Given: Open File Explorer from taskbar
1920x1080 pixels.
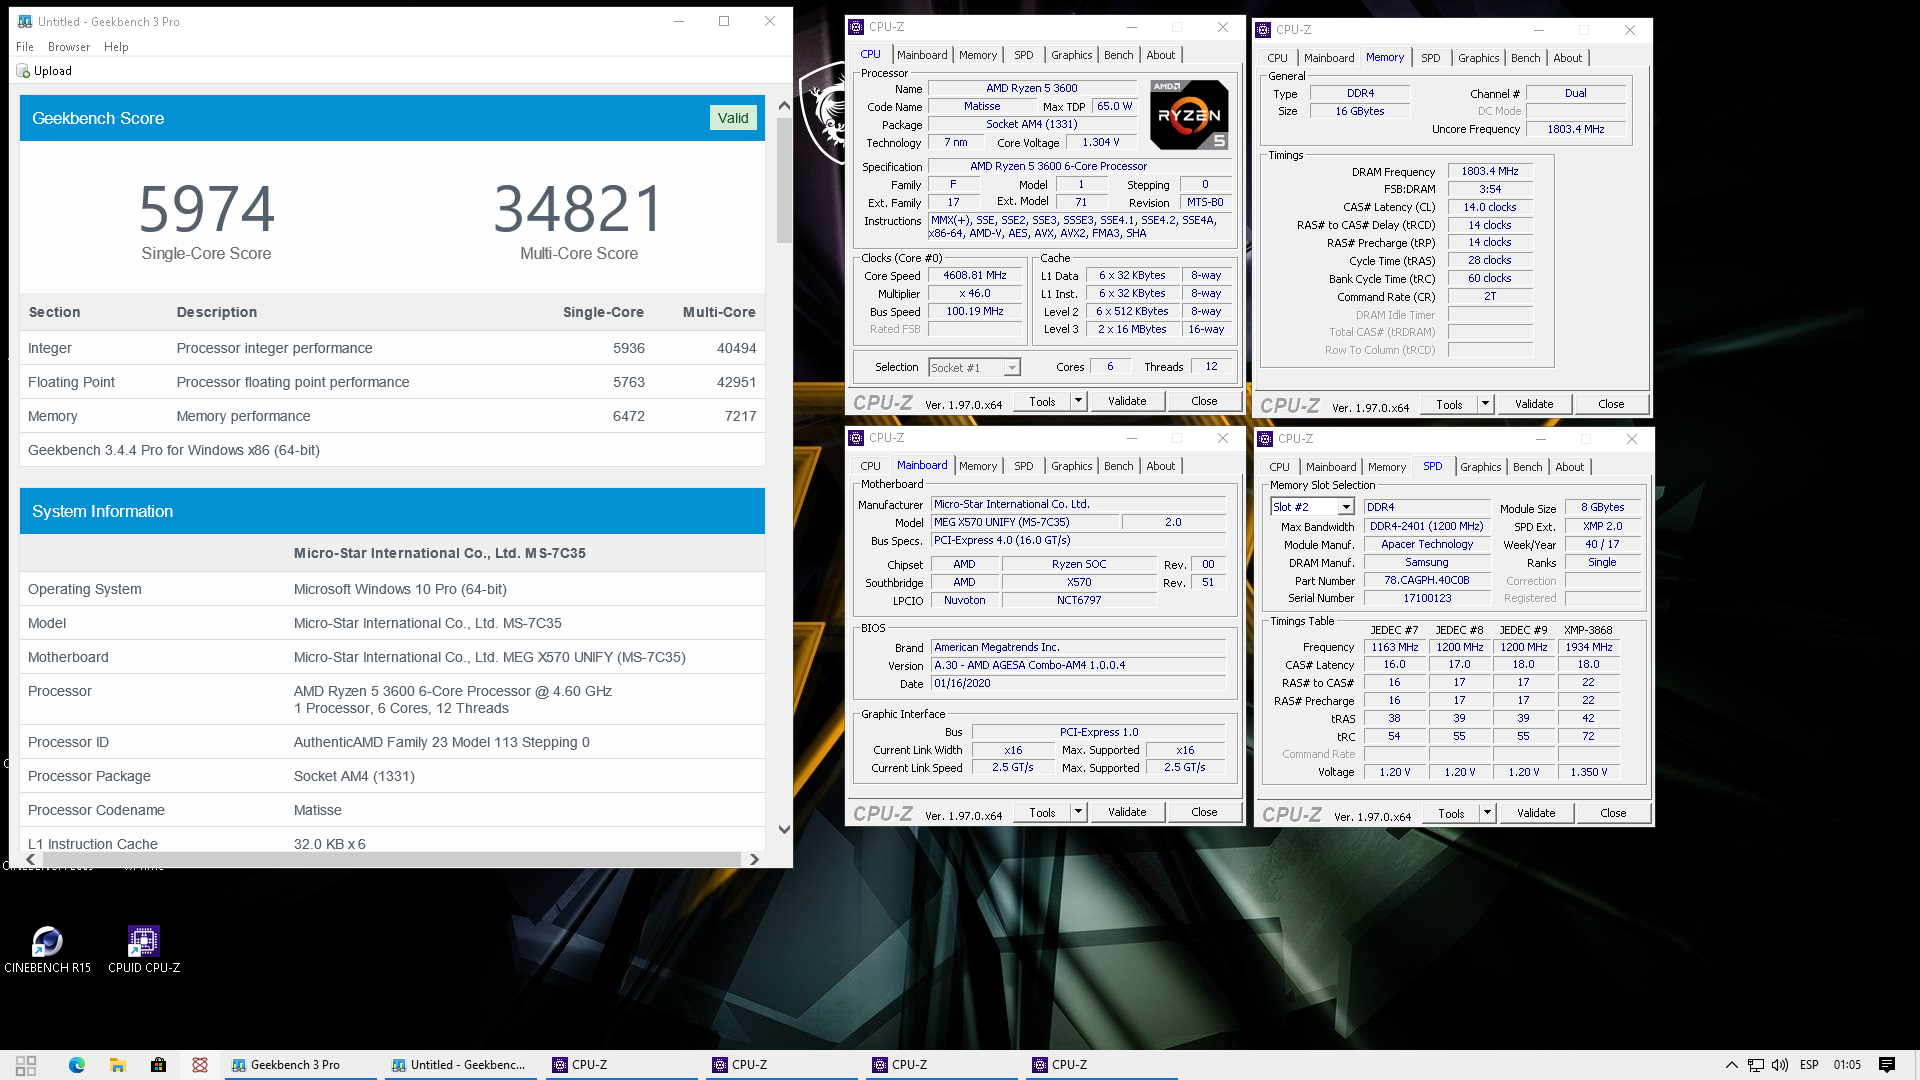Looking at the screenshot, I should tap(117, 1065).
